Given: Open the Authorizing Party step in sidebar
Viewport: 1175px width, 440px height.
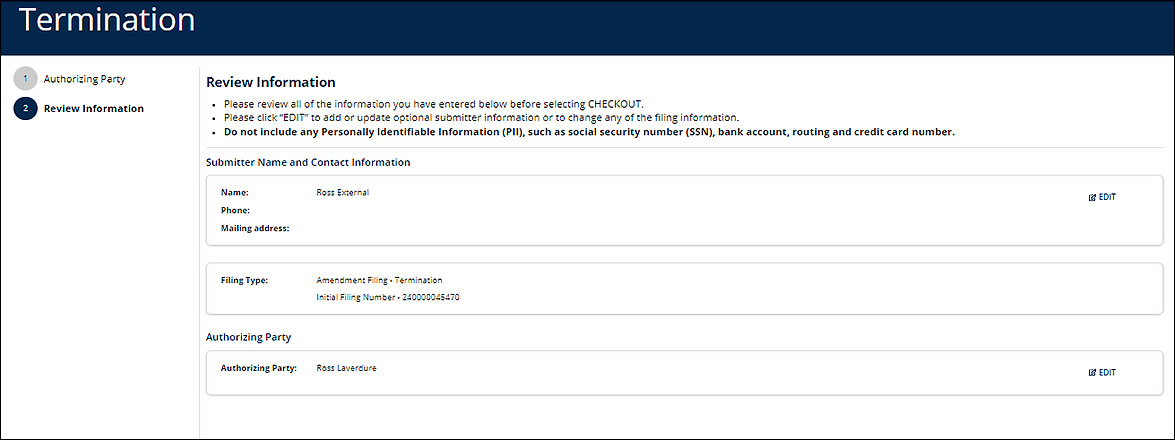Looking at the screenshot, I should (x=84, y=79).
